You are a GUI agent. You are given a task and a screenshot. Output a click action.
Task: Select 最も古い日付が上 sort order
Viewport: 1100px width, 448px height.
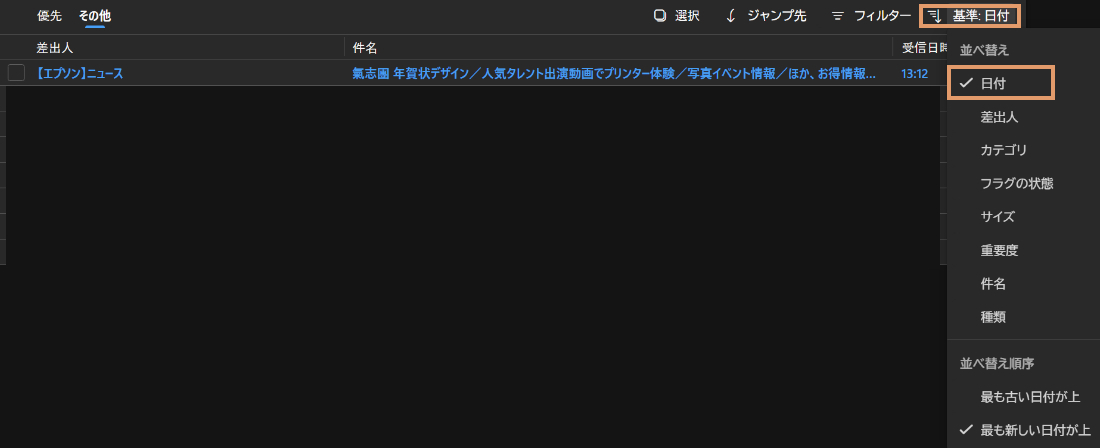coord(1030,397)
